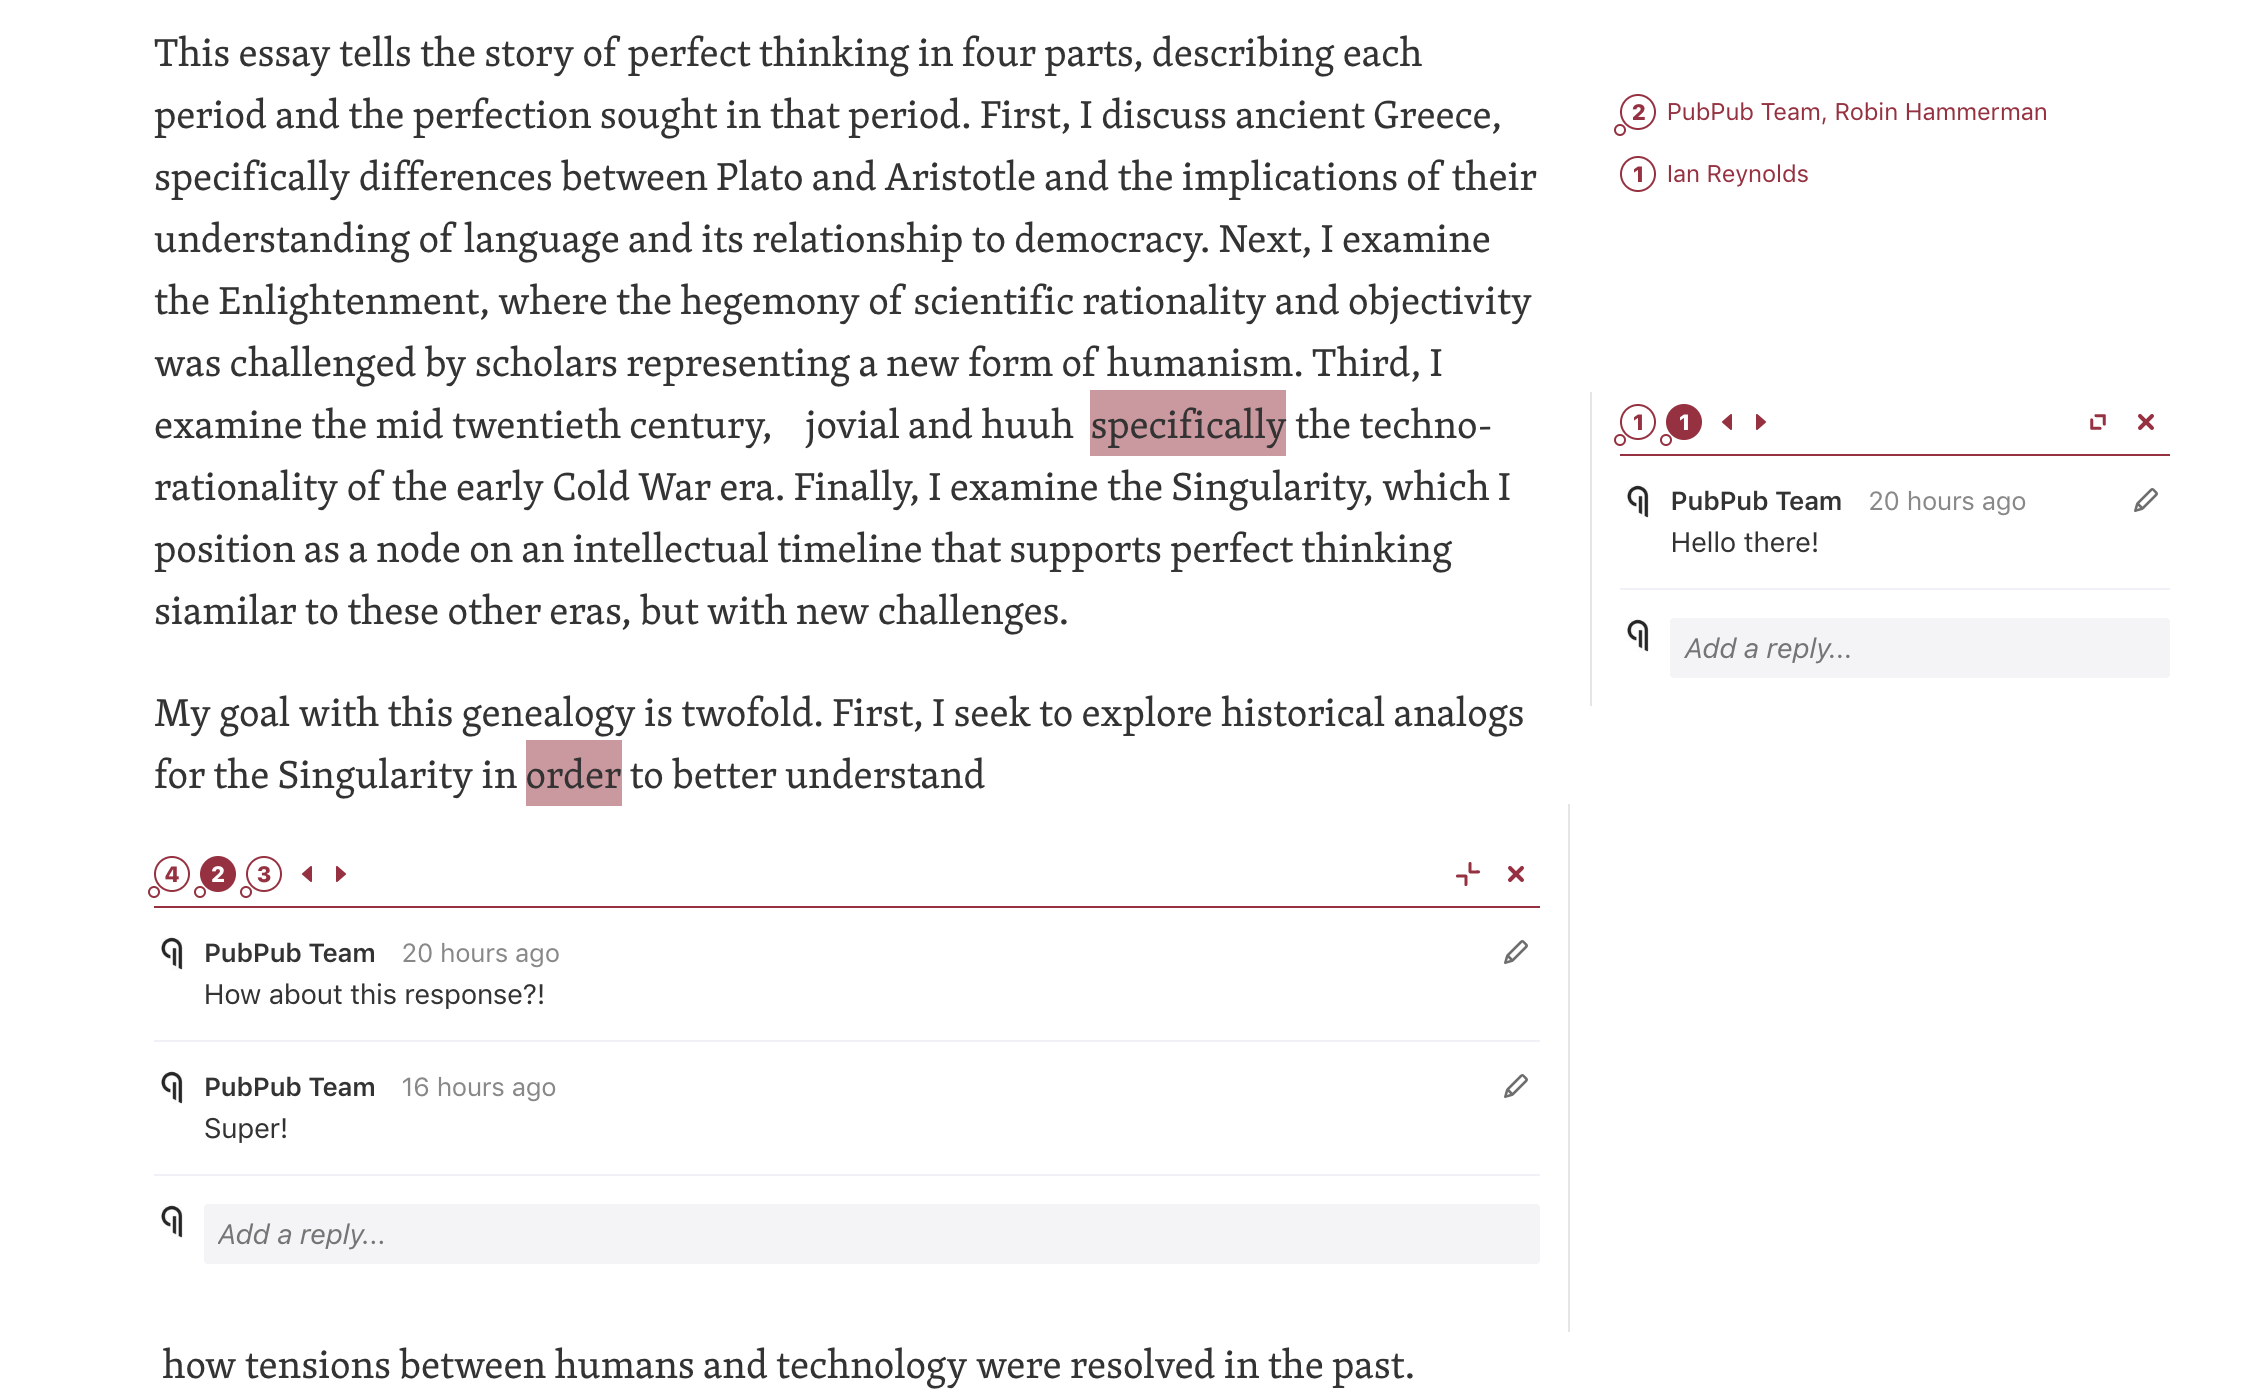Viewport: 2258px width, 1390px height.
Task: Select thread badge 2 in the bottom toolbar
Action: pyautogui.click(x=216, y=873)
